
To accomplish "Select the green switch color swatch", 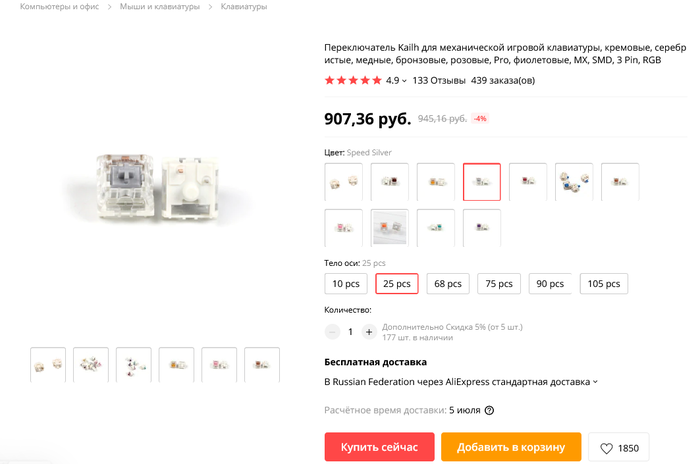I will tap(435, 227).
